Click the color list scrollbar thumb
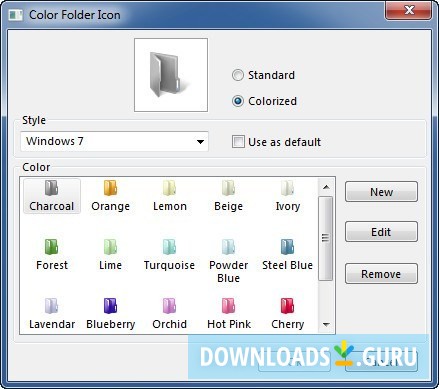 point(326,238)
